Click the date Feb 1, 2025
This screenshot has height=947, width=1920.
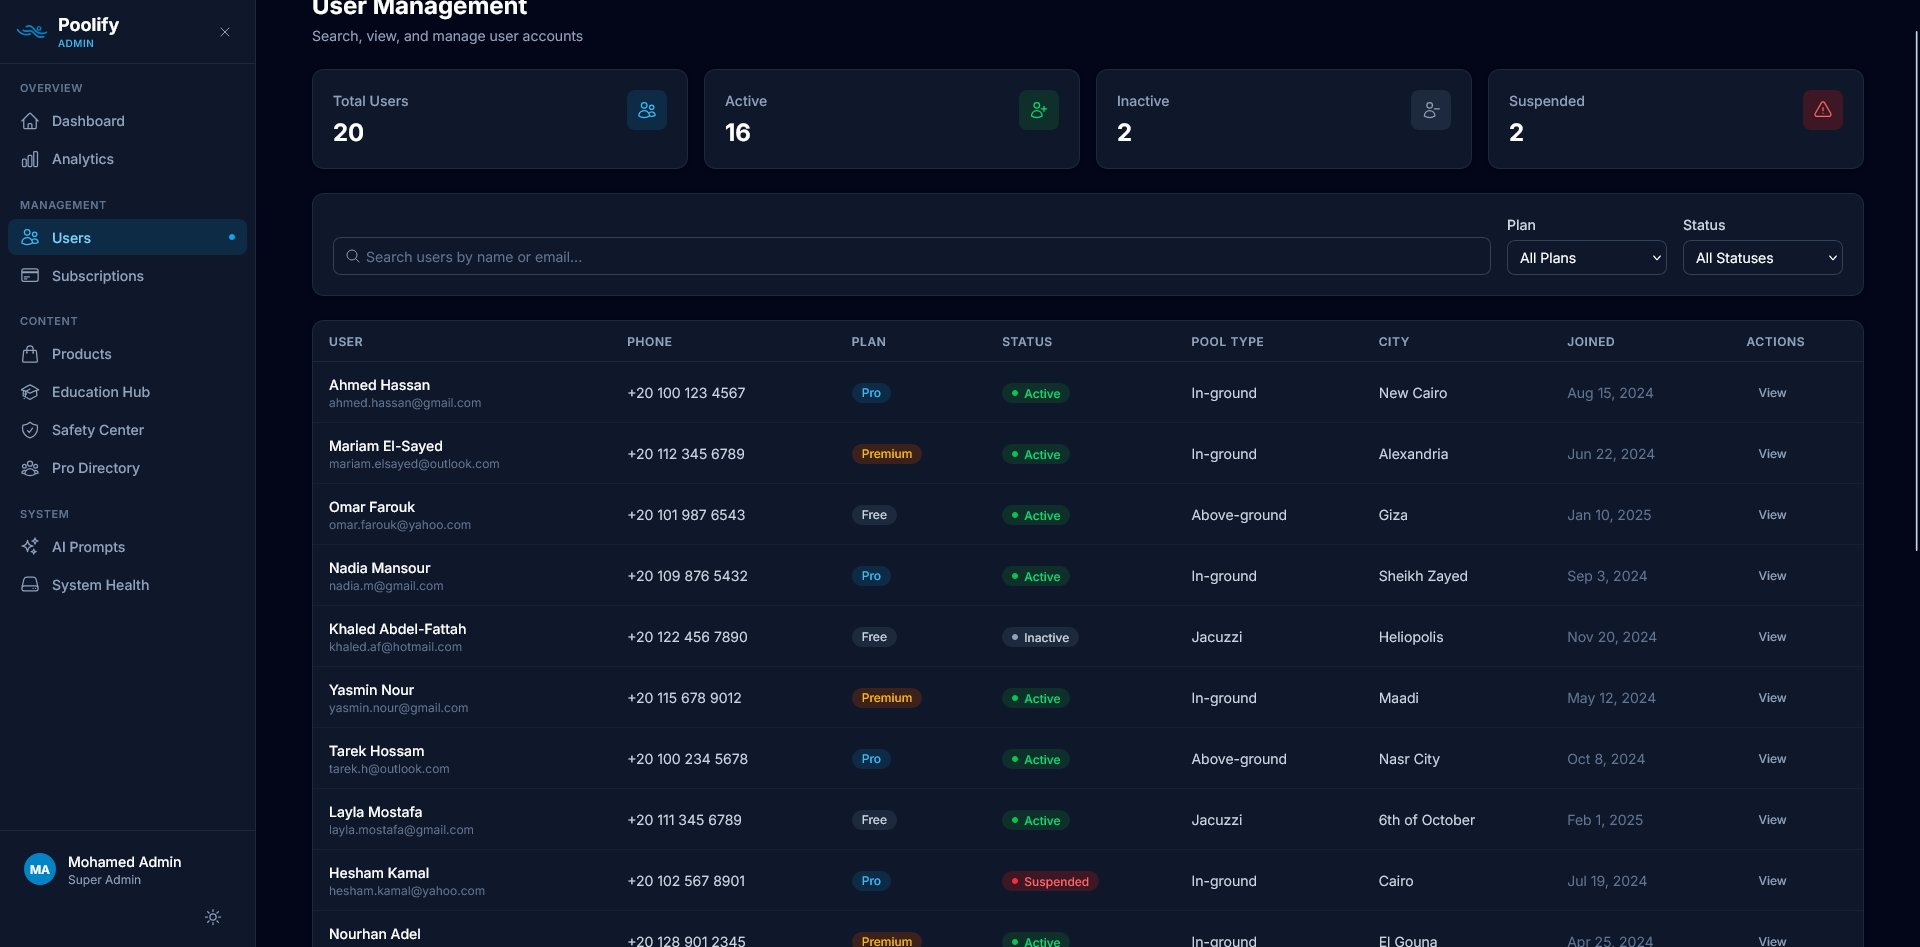point(1605,820)
